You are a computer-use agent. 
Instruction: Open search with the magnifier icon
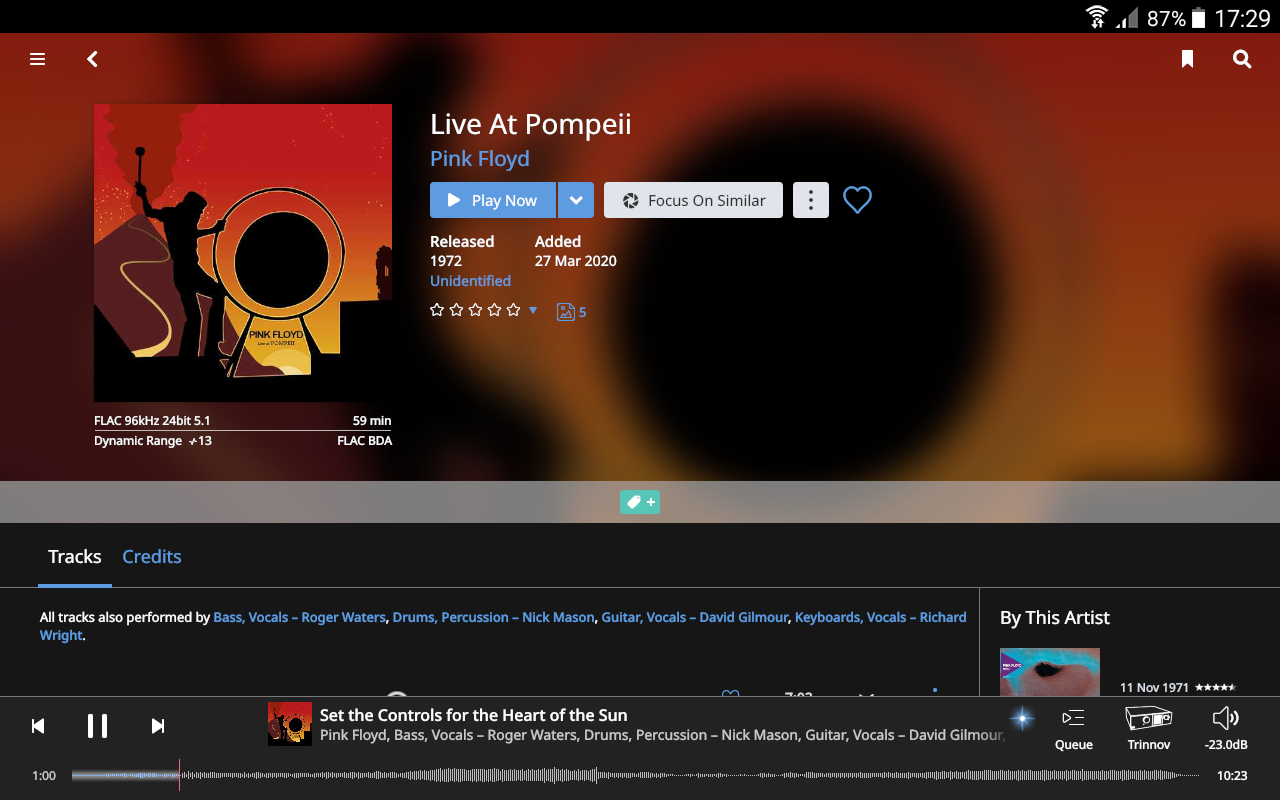tap(1242, 59)
